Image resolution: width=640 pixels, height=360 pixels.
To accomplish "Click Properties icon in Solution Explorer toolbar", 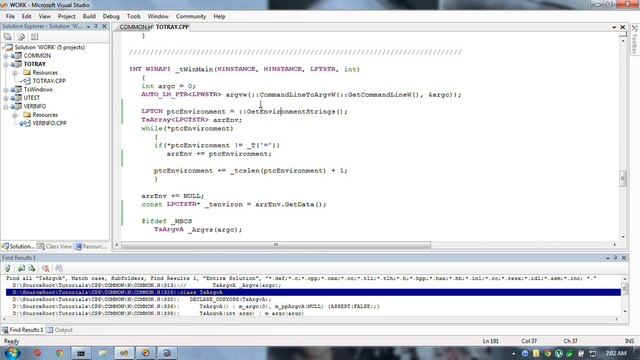I will [x=8, y=37].
